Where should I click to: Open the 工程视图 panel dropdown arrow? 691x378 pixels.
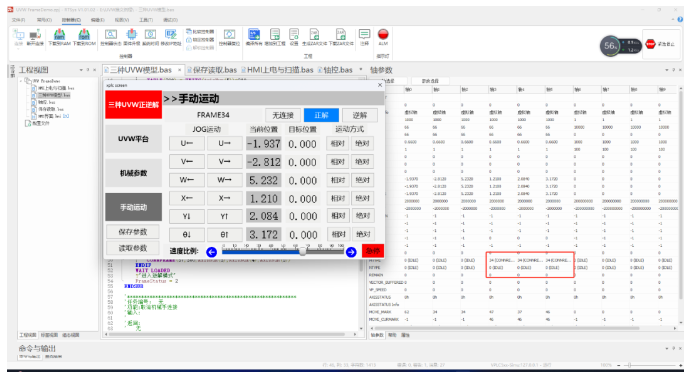click(81, 70)
